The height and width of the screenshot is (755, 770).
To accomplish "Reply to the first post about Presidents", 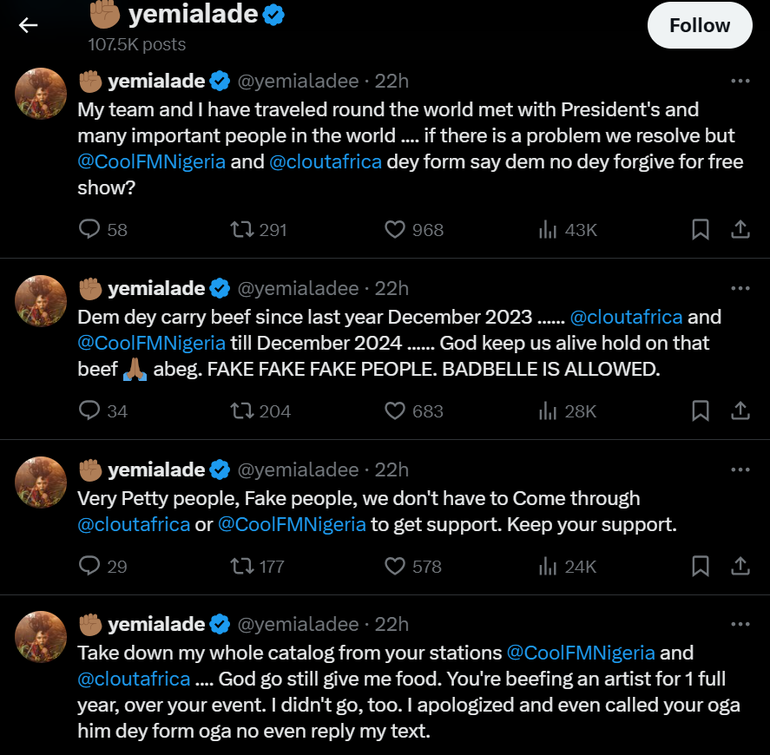I will pos(90,230).
